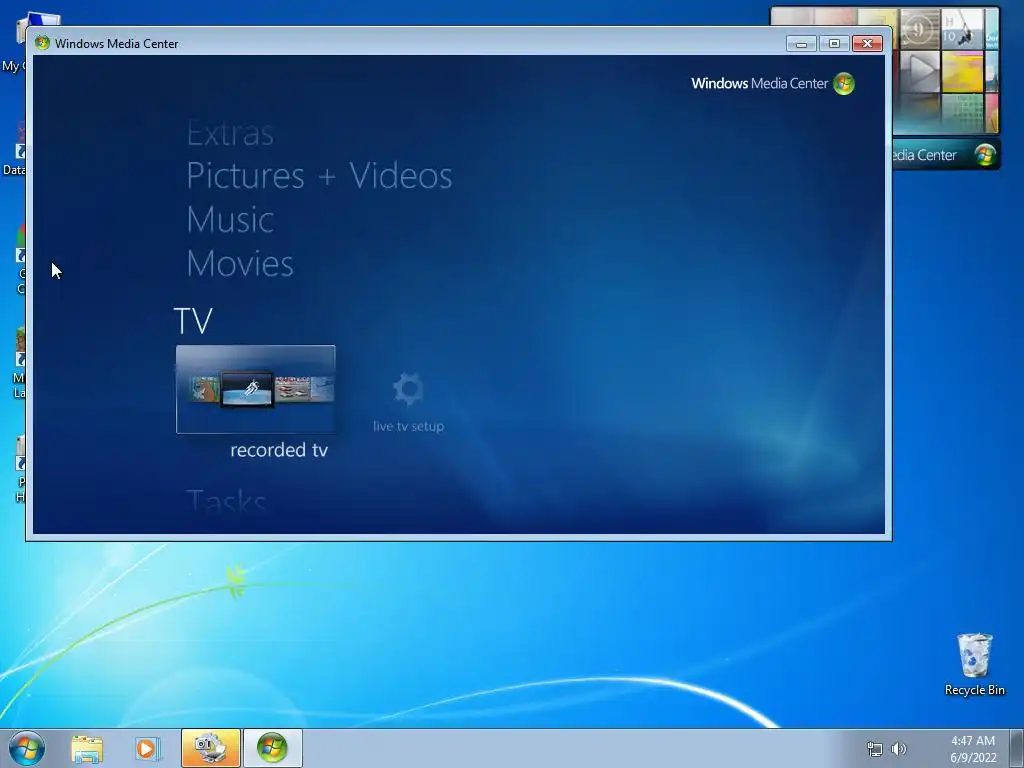
Task: Click the recorded tv label
Action: coord(279,450)
